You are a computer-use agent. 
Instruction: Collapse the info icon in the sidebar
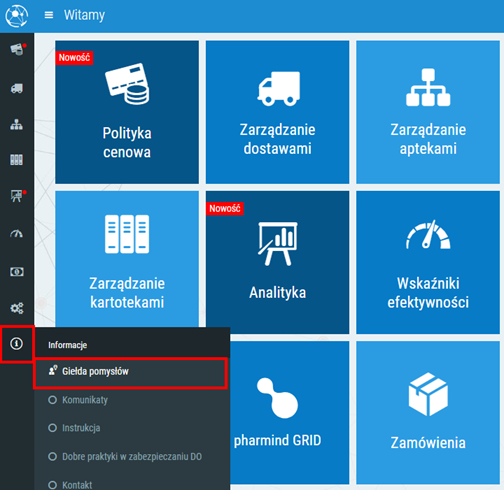click(x=17, y=343)
